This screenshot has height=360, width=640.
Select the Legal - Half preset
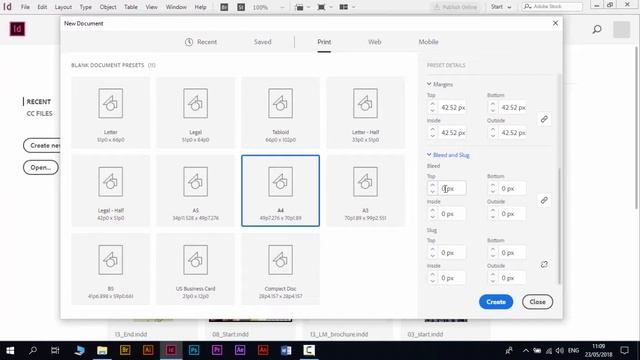(x=111, y=191)
